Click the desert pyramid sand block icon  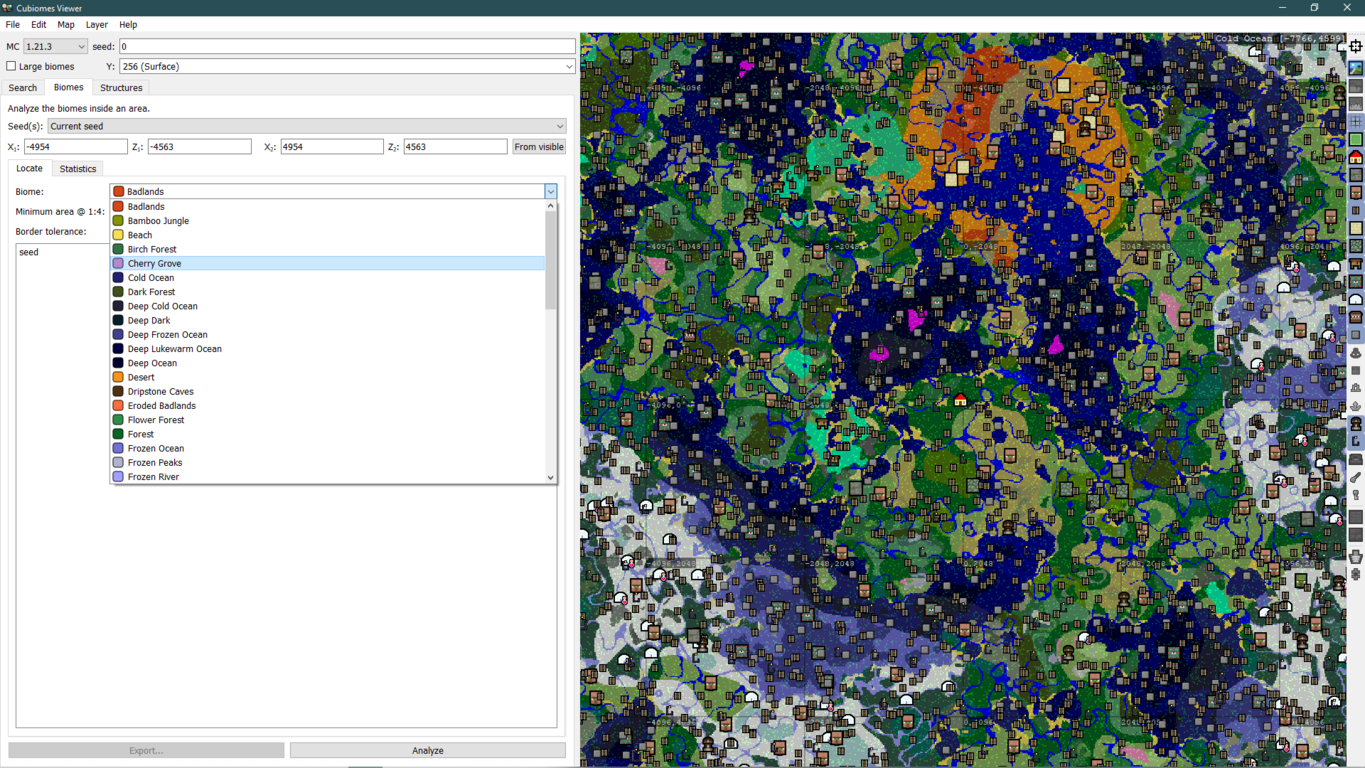(x=1356, y=229)
